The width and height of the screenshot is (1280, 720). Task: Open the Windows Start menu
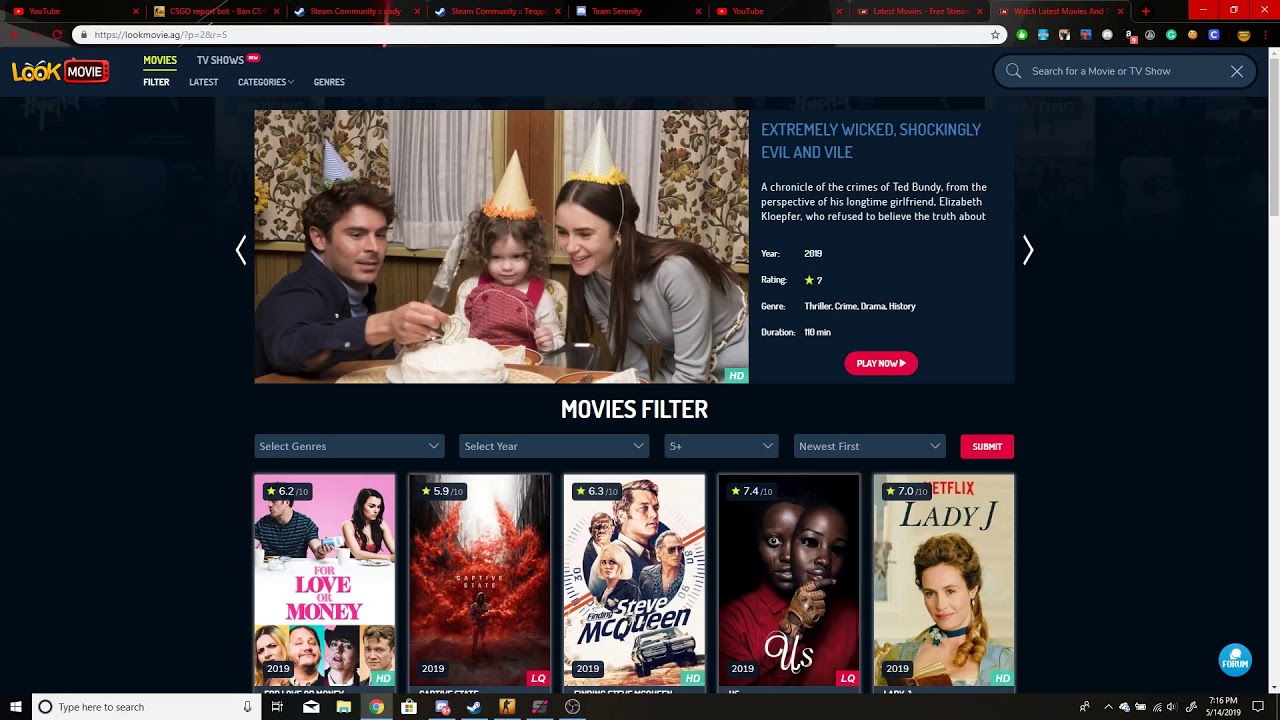[x=15, y=707]
